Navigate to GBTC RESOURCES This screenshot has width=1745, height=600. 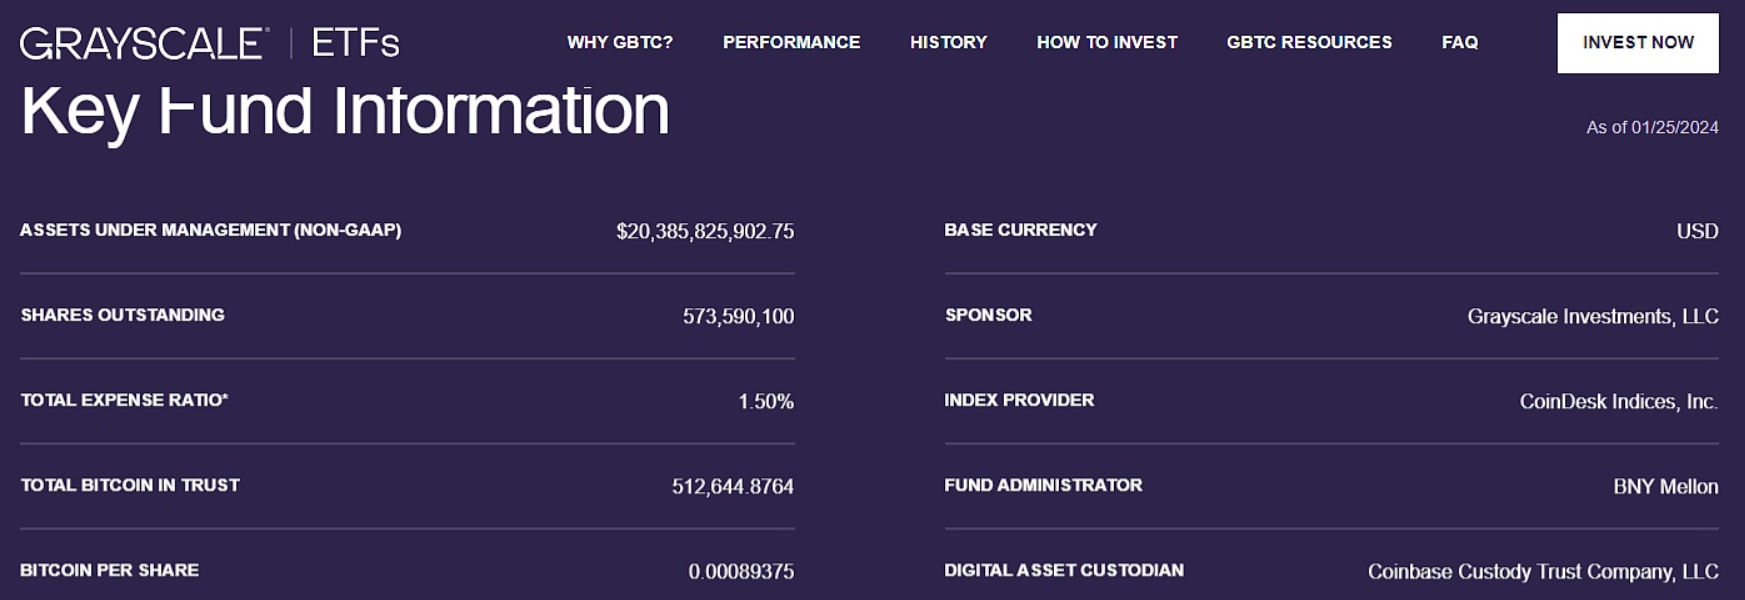pos(1309,42)
